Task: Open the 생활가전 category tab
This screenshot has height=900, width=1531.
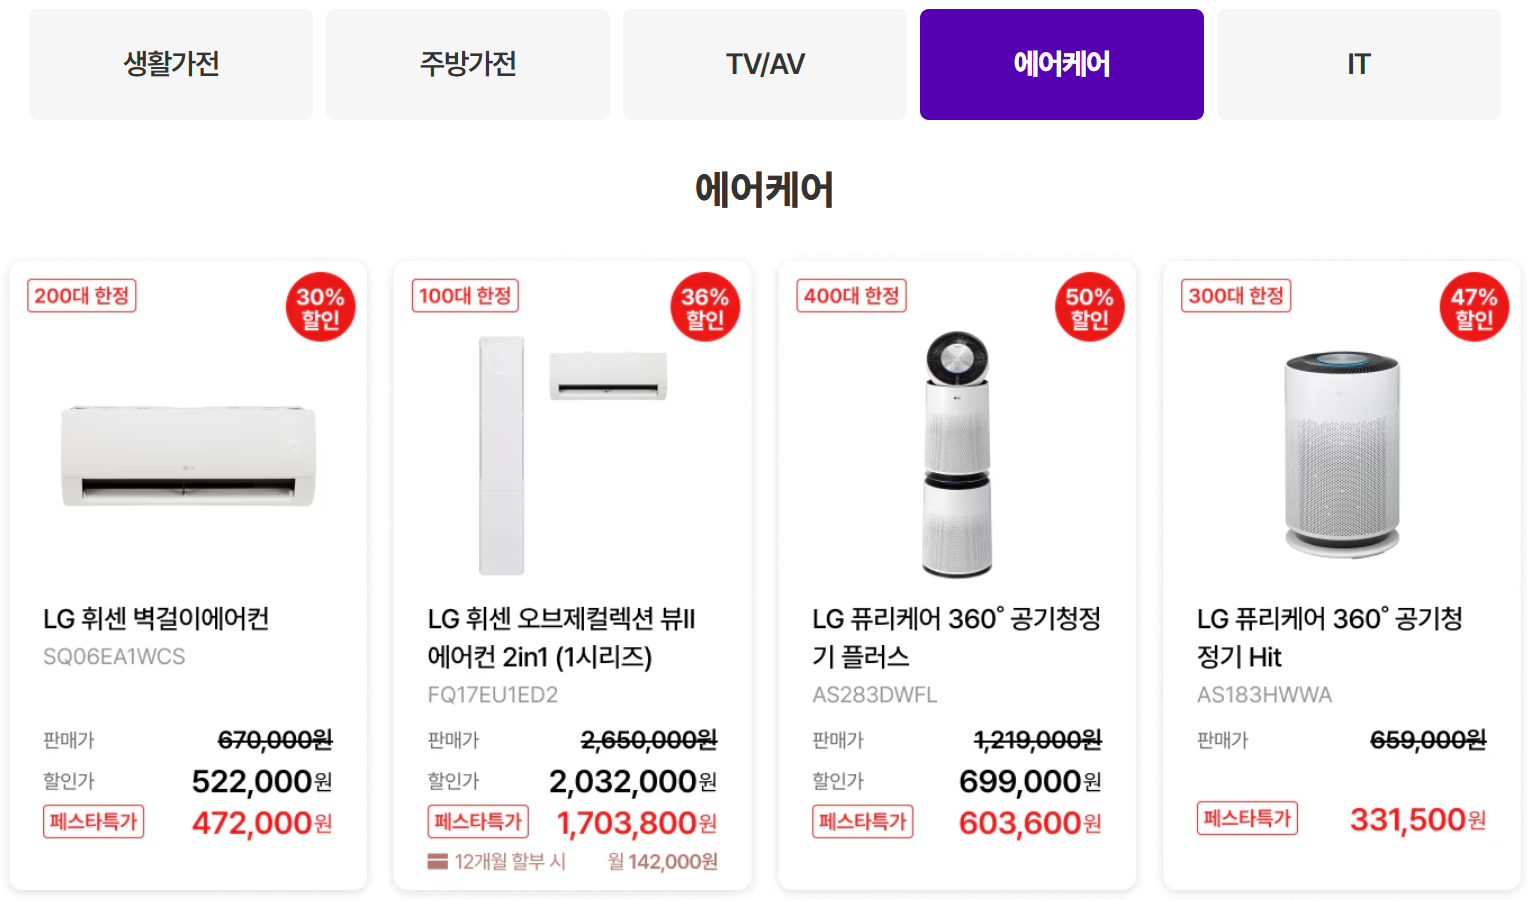Action: [x=170, y=63]
